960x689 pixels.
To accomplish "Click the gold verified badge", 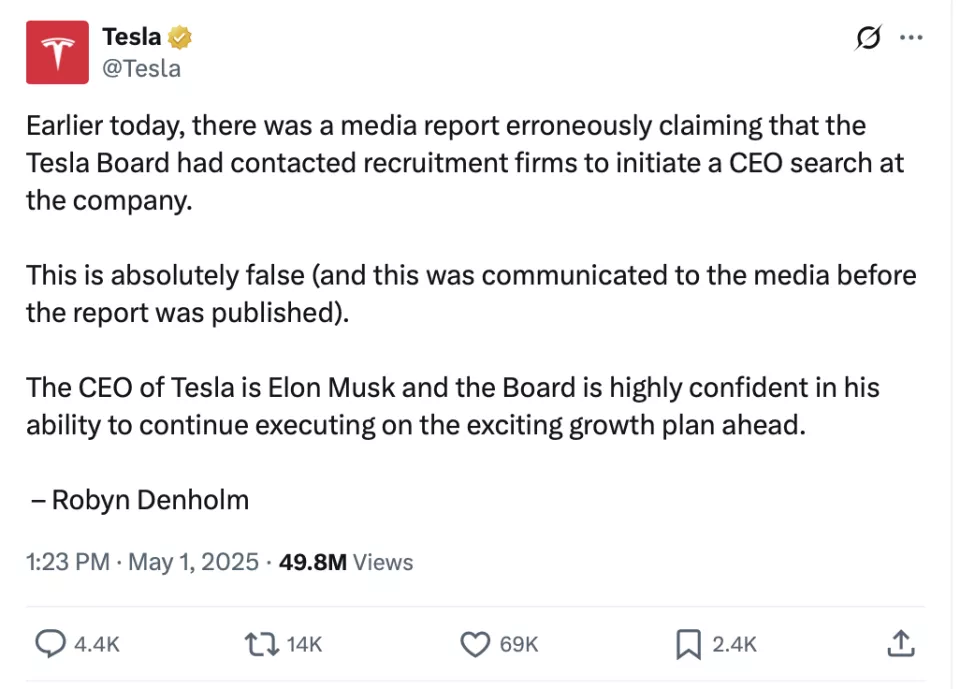I will pos(179,37).
